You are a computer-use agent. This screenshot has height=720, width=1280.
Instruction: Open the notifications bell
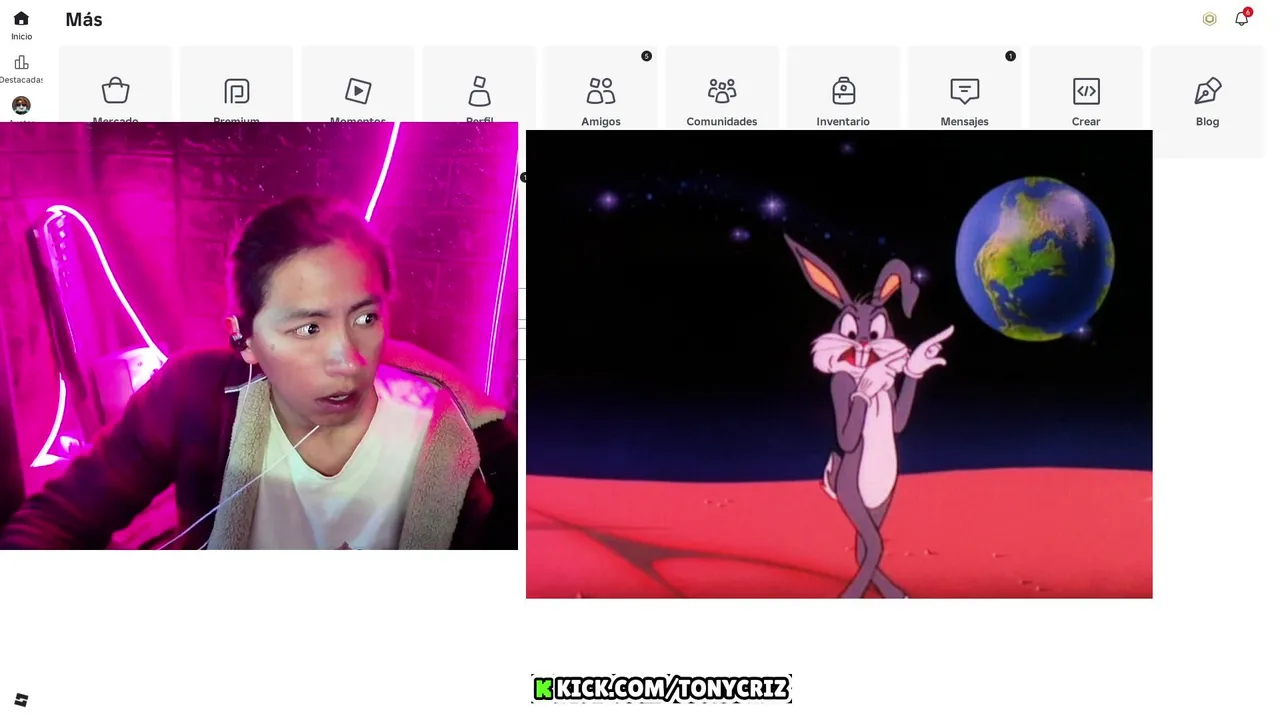pyautogui.click(x=1242, y=18)
